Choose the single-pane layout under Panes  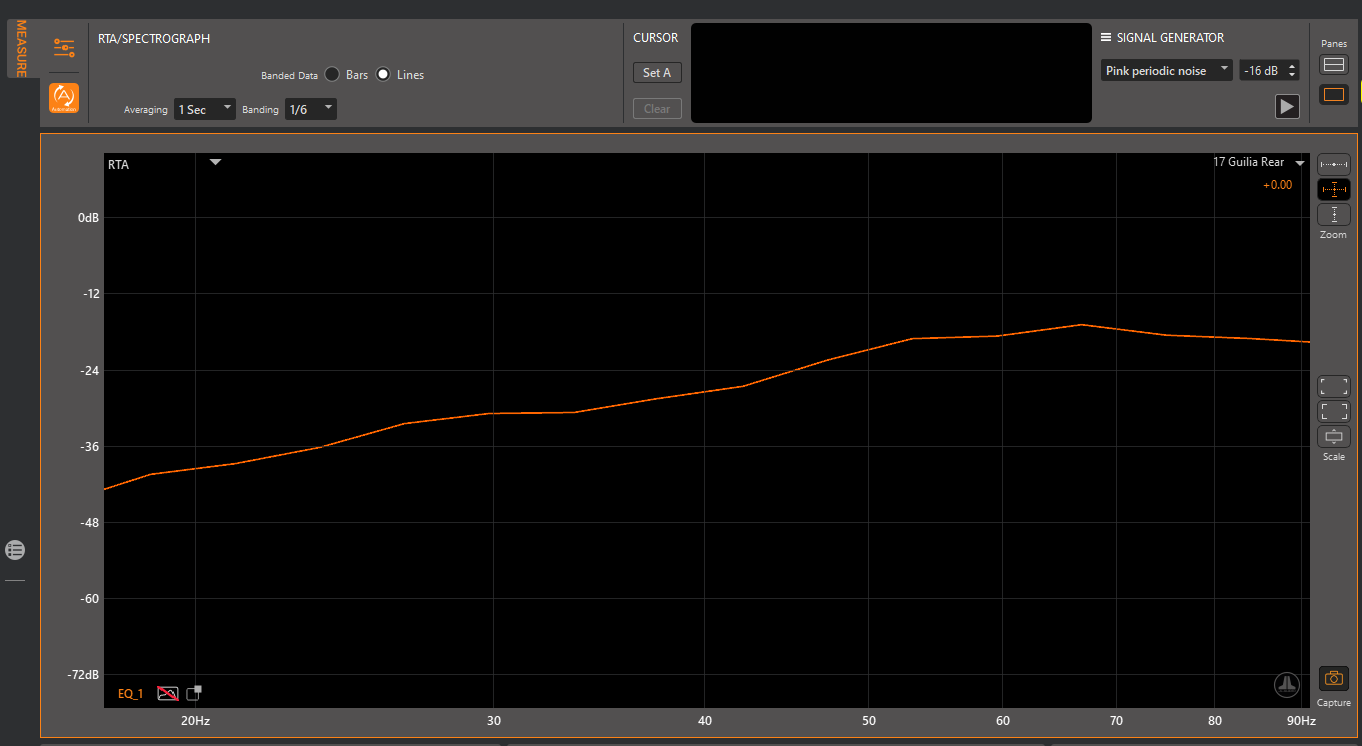pyautogui.click(x=1333, y=95)
